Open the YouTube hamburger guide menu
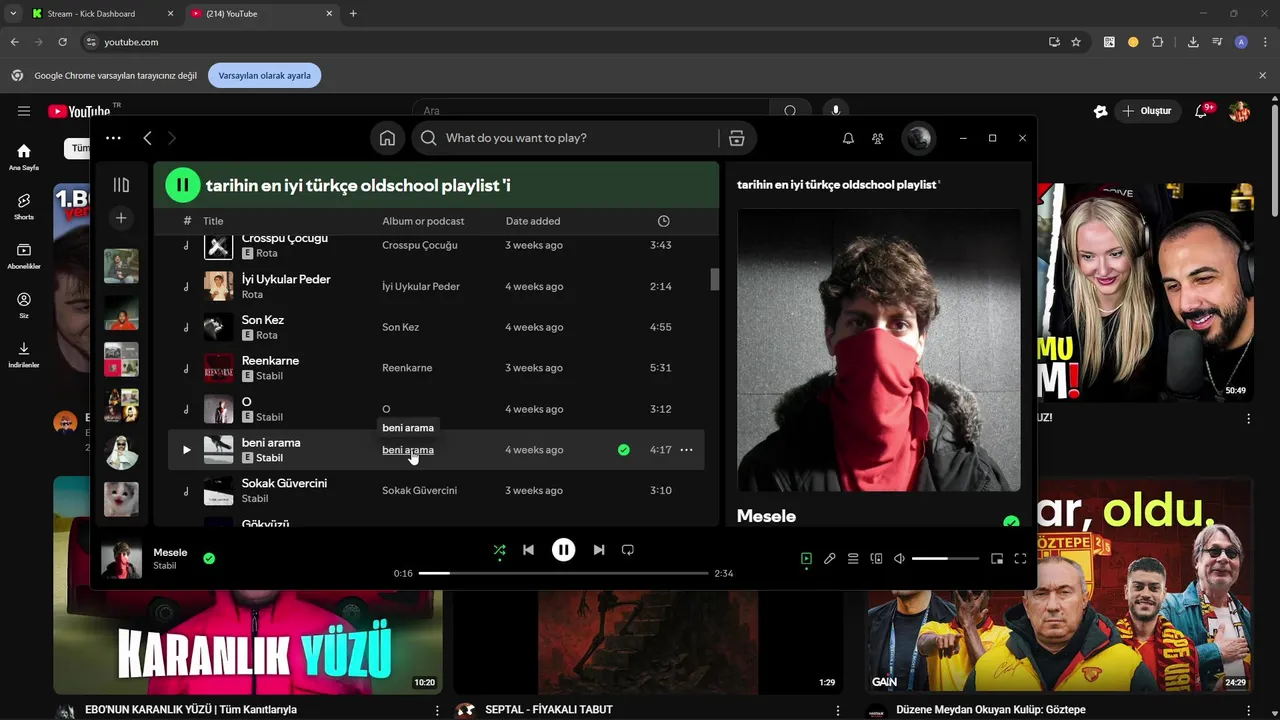 pyautogui.click(x=24, y=111)
